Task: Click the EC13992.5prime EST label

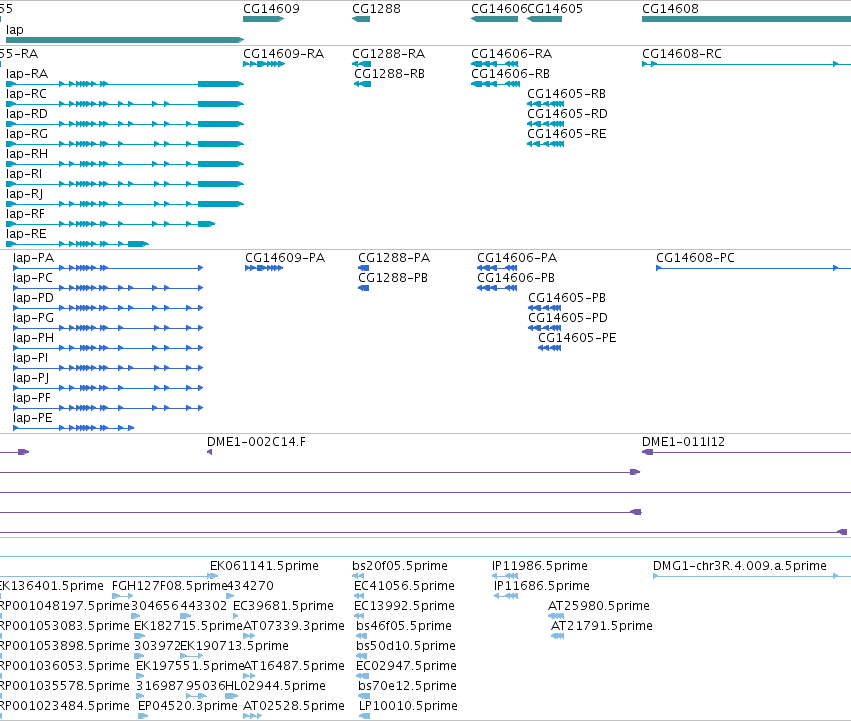Action: click(404, 605)
